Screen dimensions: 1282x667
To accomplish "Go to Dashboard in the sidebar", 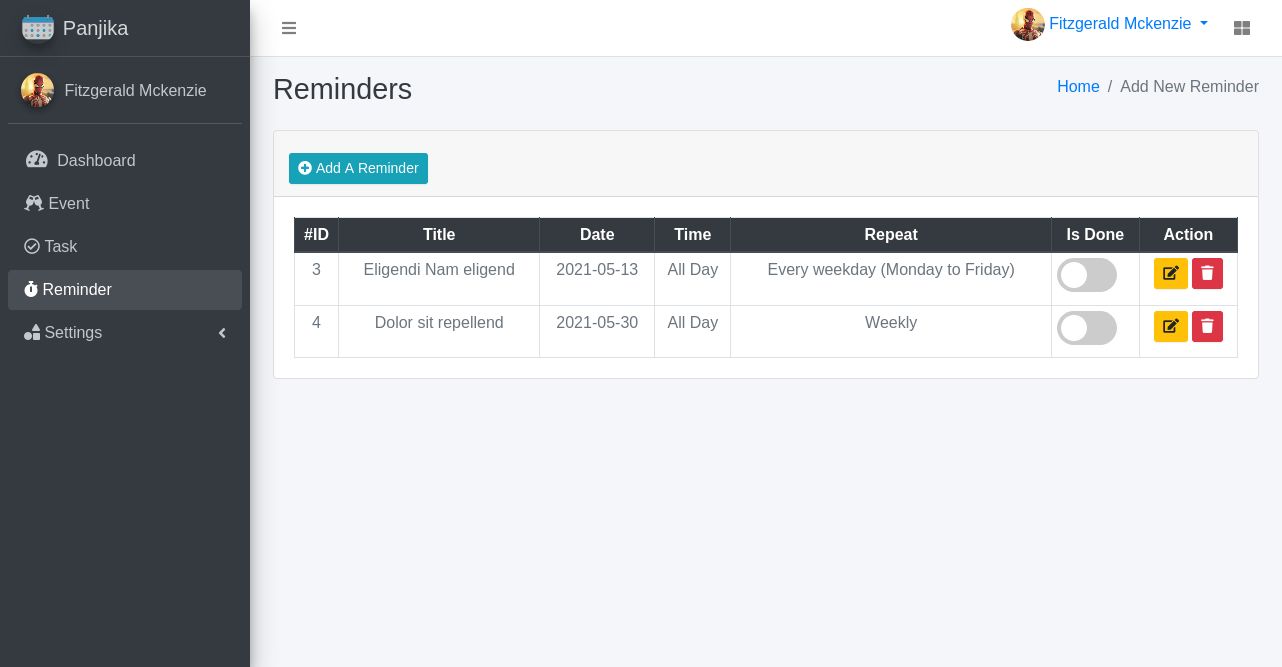I will click(96, 160).
